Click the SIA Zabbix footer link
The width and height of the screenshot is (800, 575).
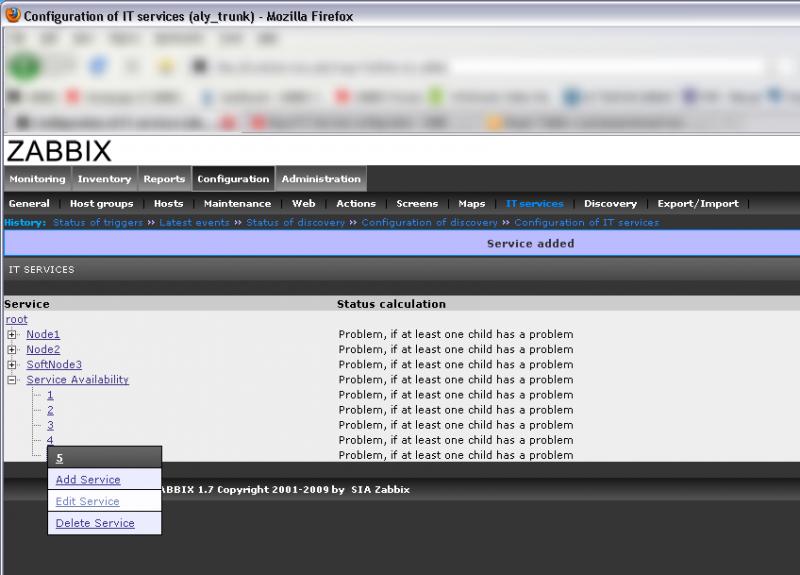point(381,490)
